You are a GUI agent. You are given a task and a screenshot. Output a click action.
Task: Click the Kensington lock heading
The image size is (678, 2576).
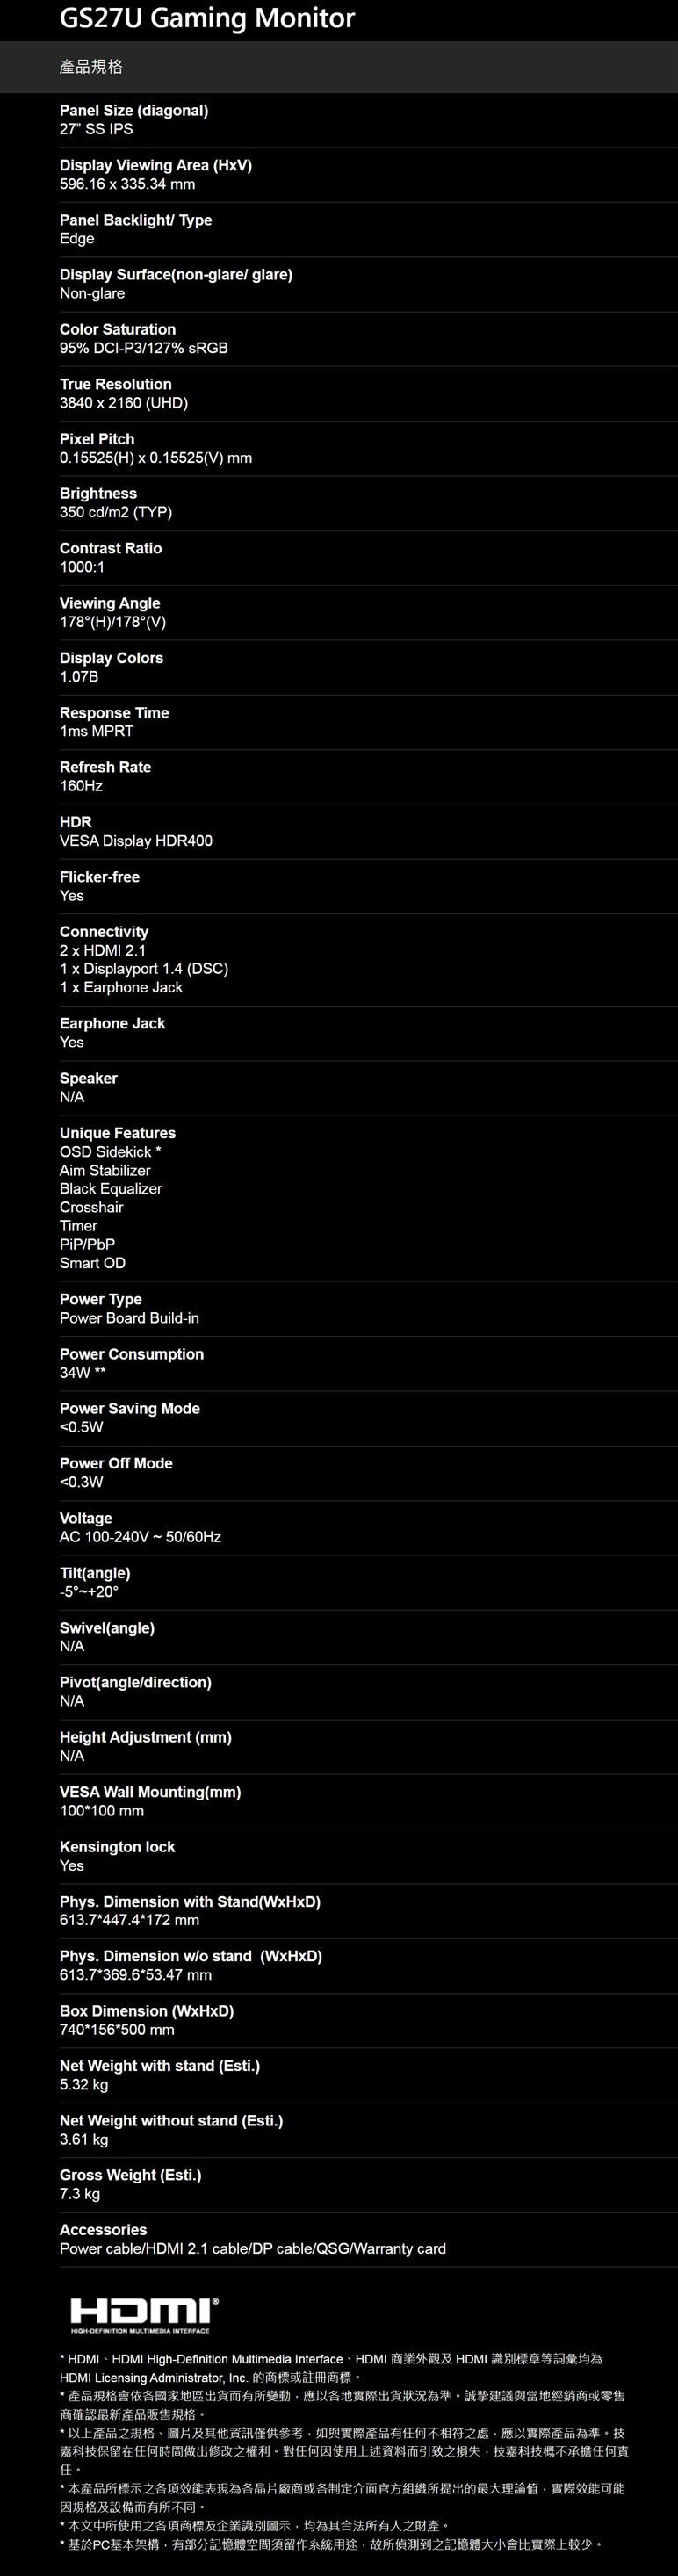click(117, 1847)
